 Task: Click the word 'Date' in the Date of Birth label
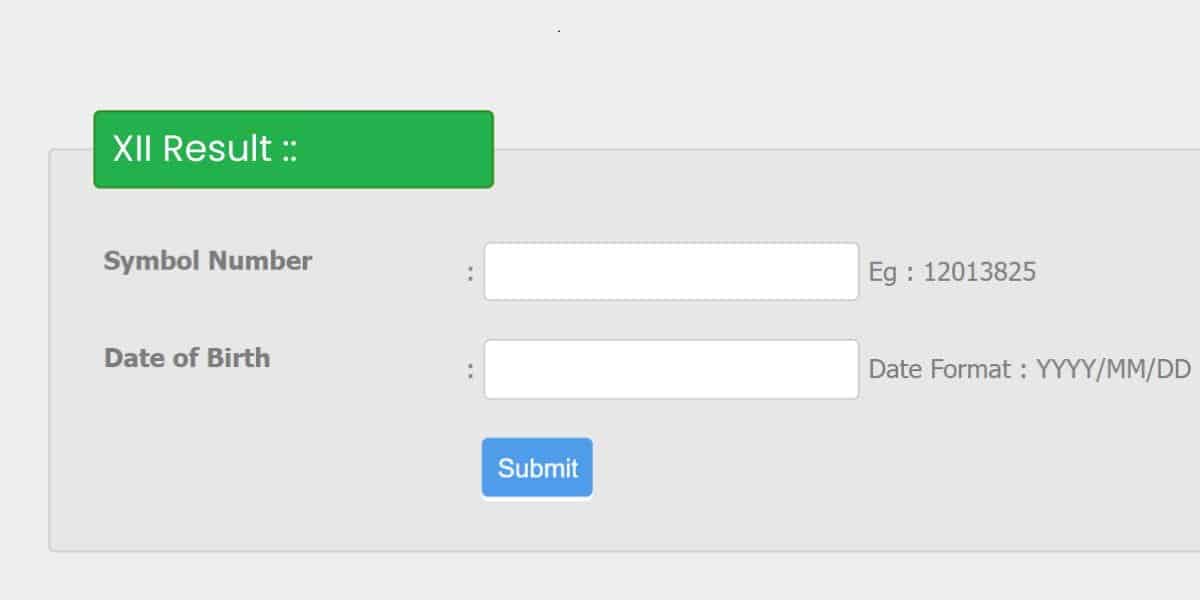click(x=129, y=358)
